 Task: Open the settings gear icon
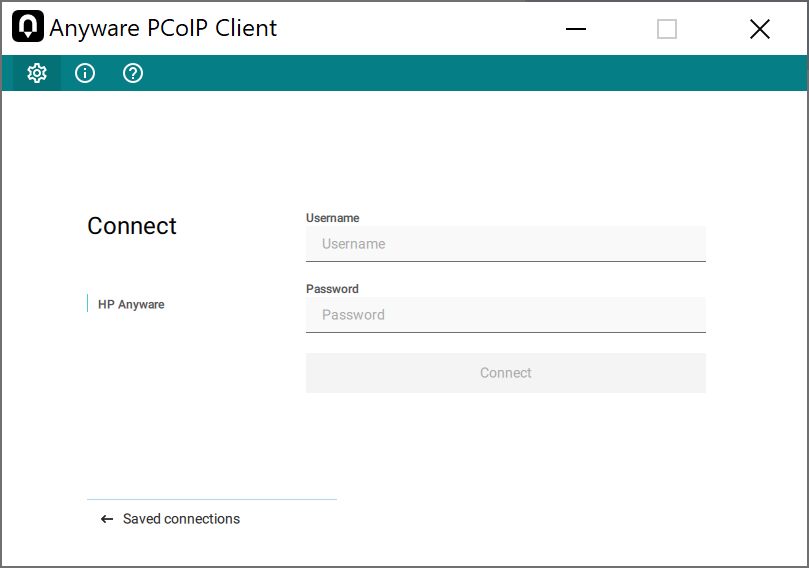click(37, 73)
